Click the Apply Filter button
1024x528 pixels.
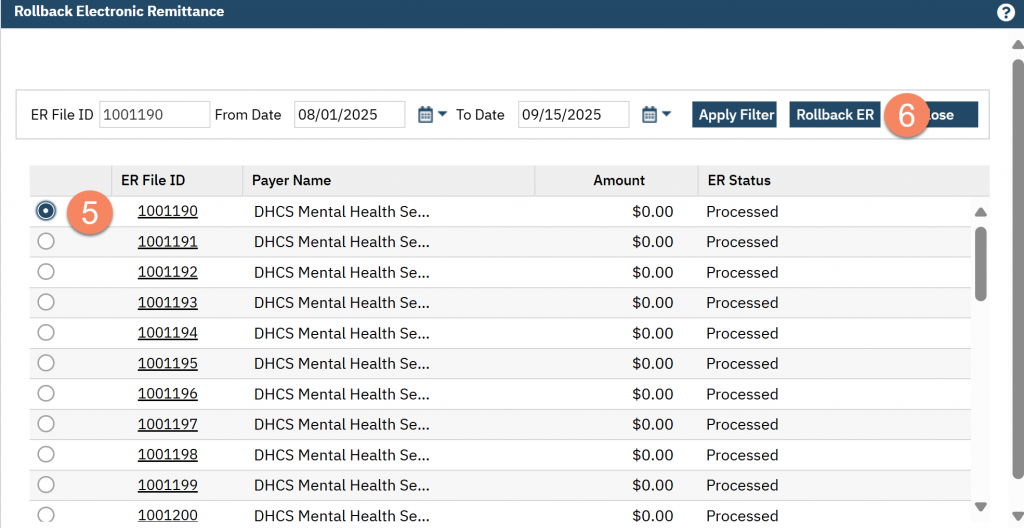736,115
